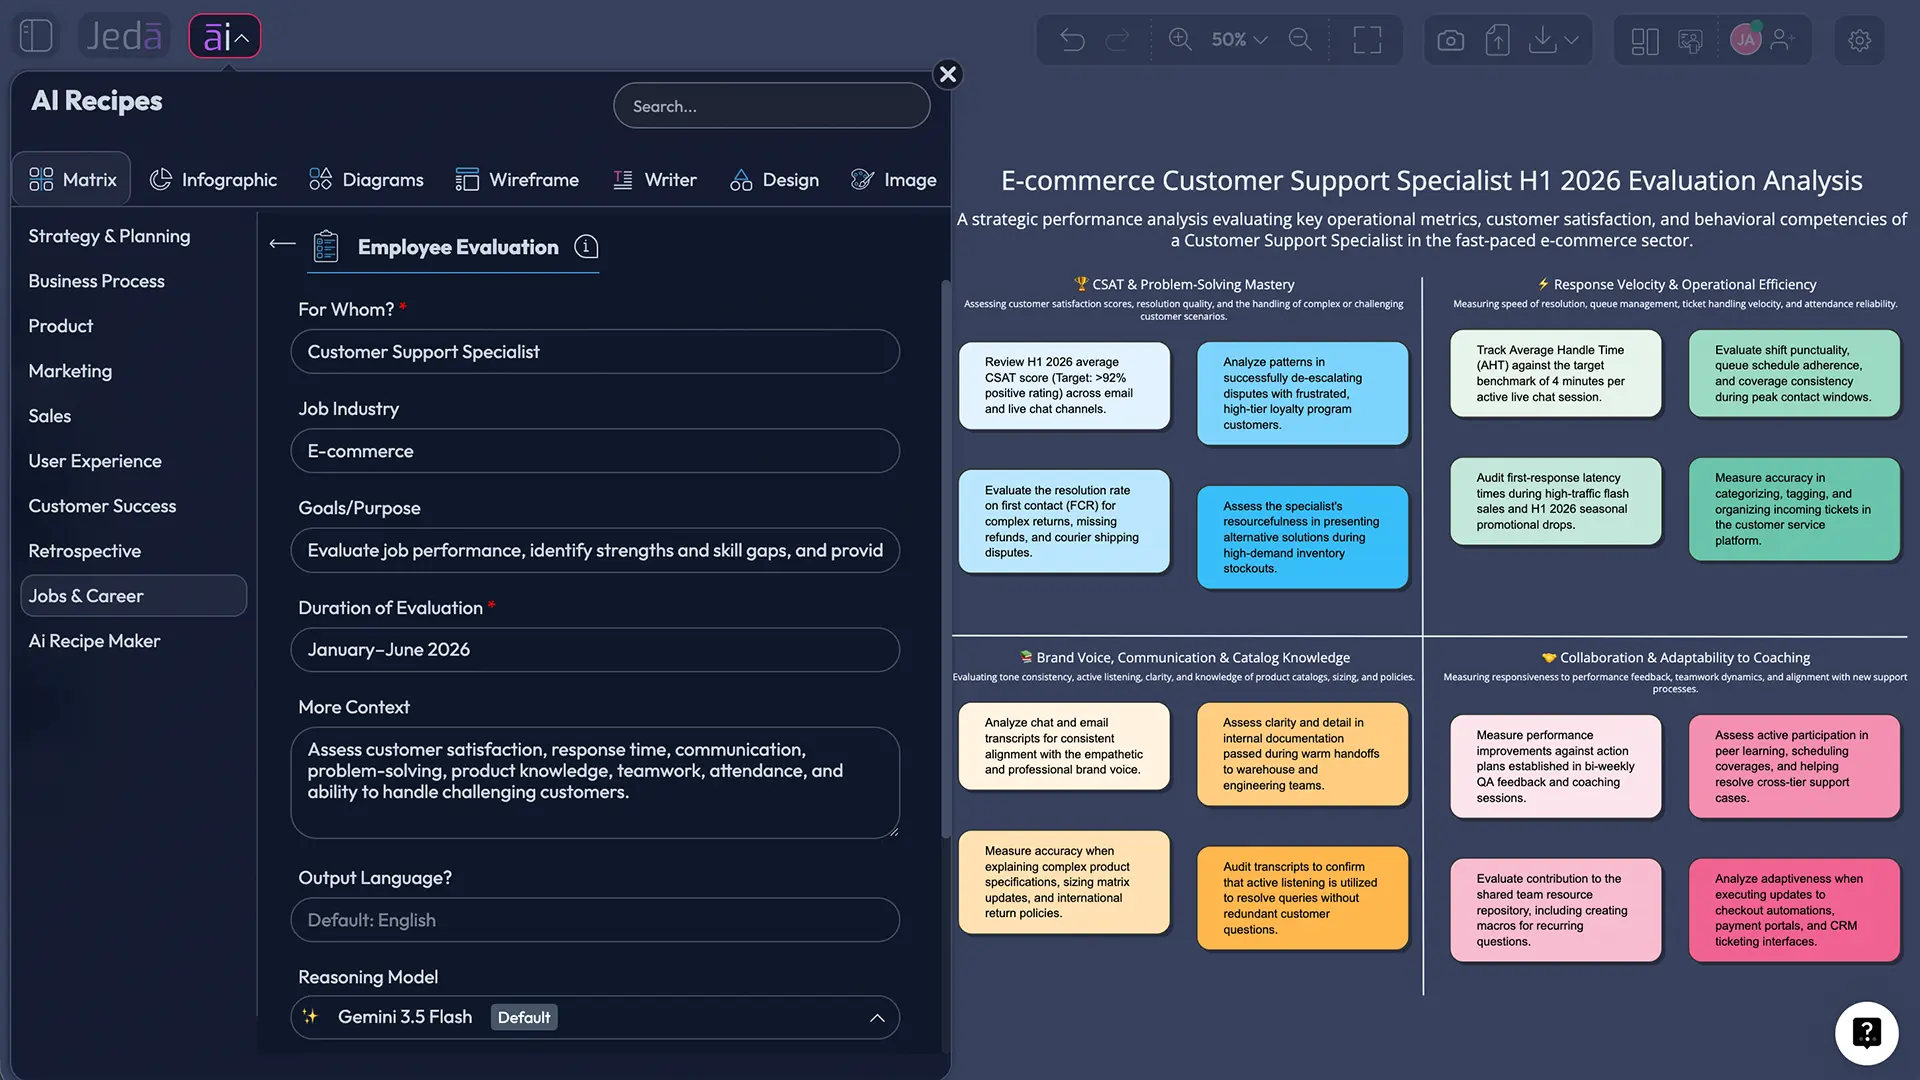
Task: Switch to the Design tab
Action: click(774, 179)
